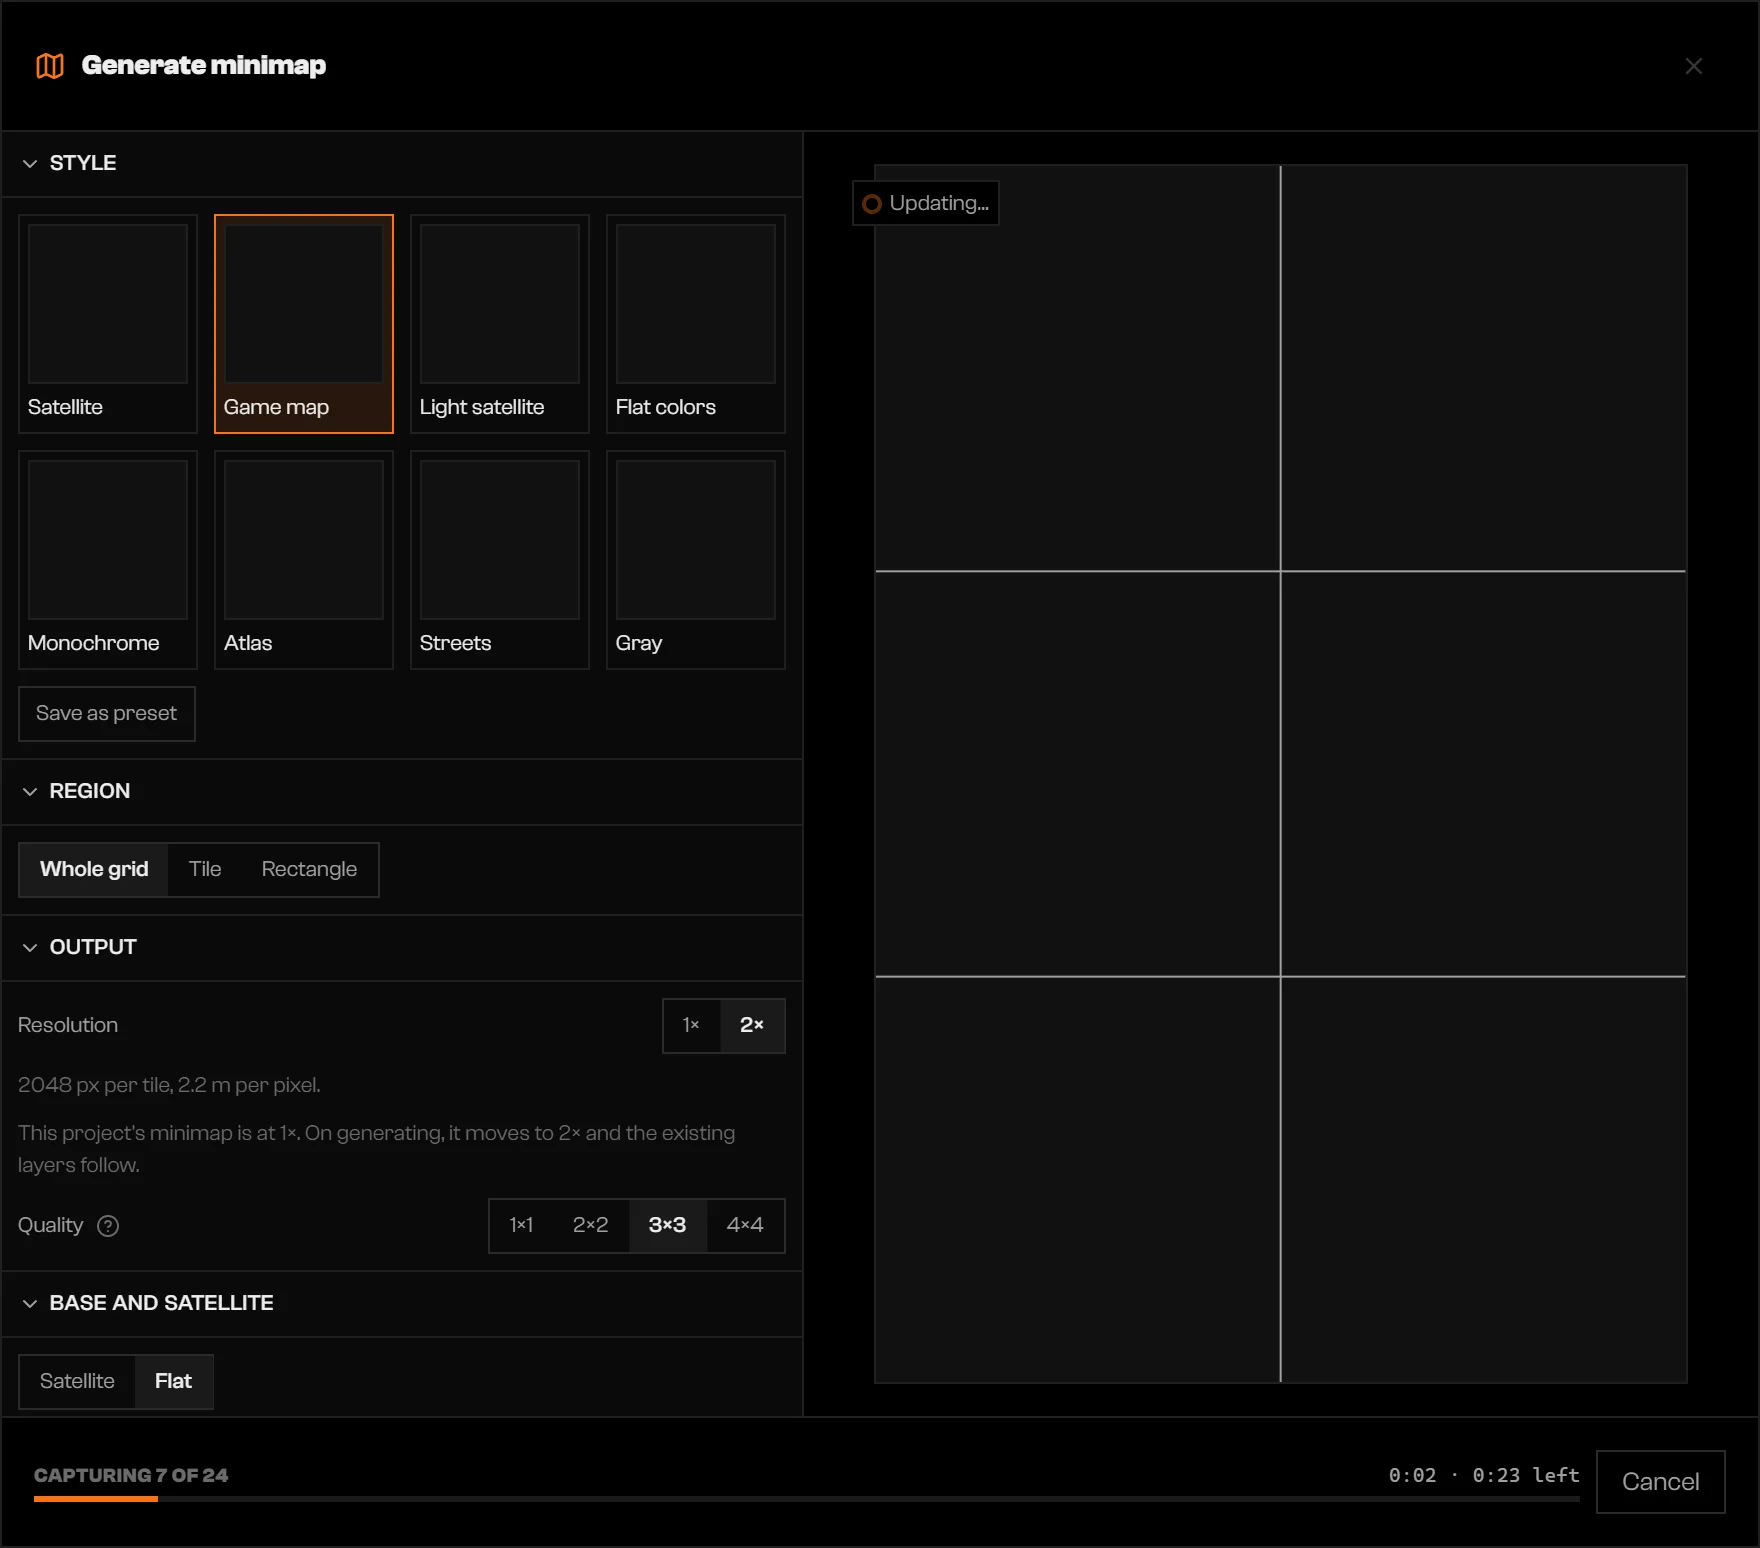Screen dimensions: 1760x1548
Task: Set resolution to 1×
Action: point(691,1026)
